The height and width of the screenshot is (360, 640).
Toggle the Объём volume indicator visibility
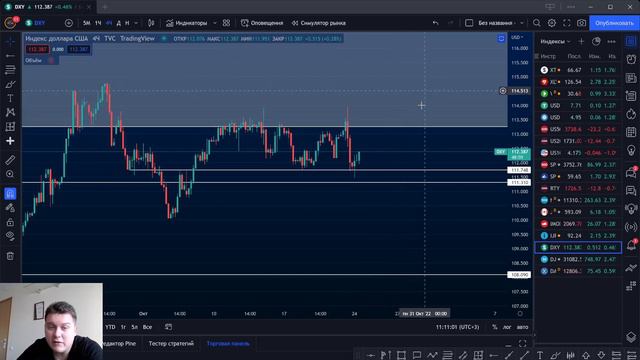coord(51,60)
